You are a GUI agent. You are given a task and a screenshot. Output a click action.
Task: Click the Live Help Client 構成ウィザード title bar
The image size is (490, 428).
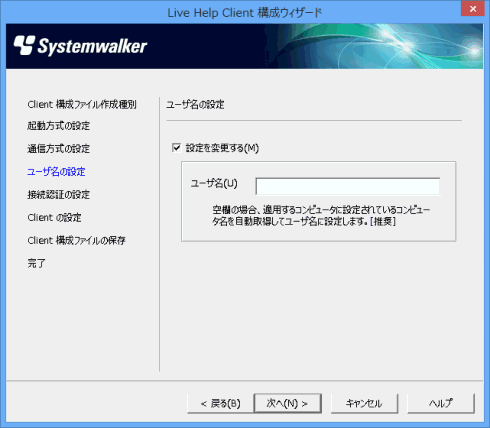click(x=245, y=13)
